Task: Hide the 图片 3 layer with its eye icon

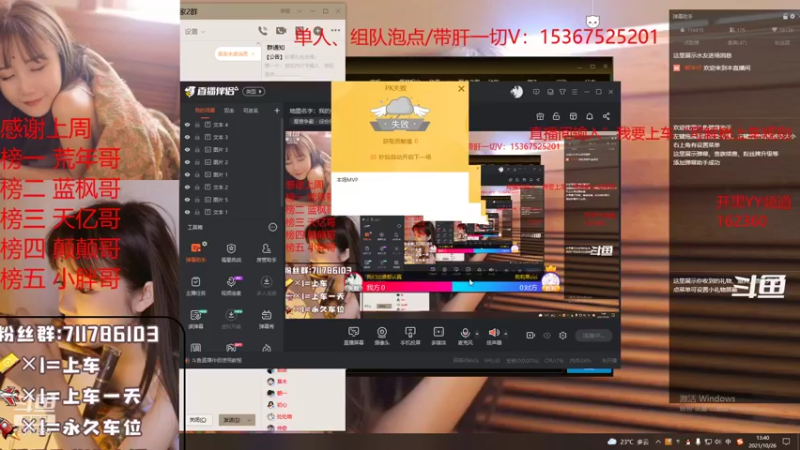Action: (x=187, y=149)
